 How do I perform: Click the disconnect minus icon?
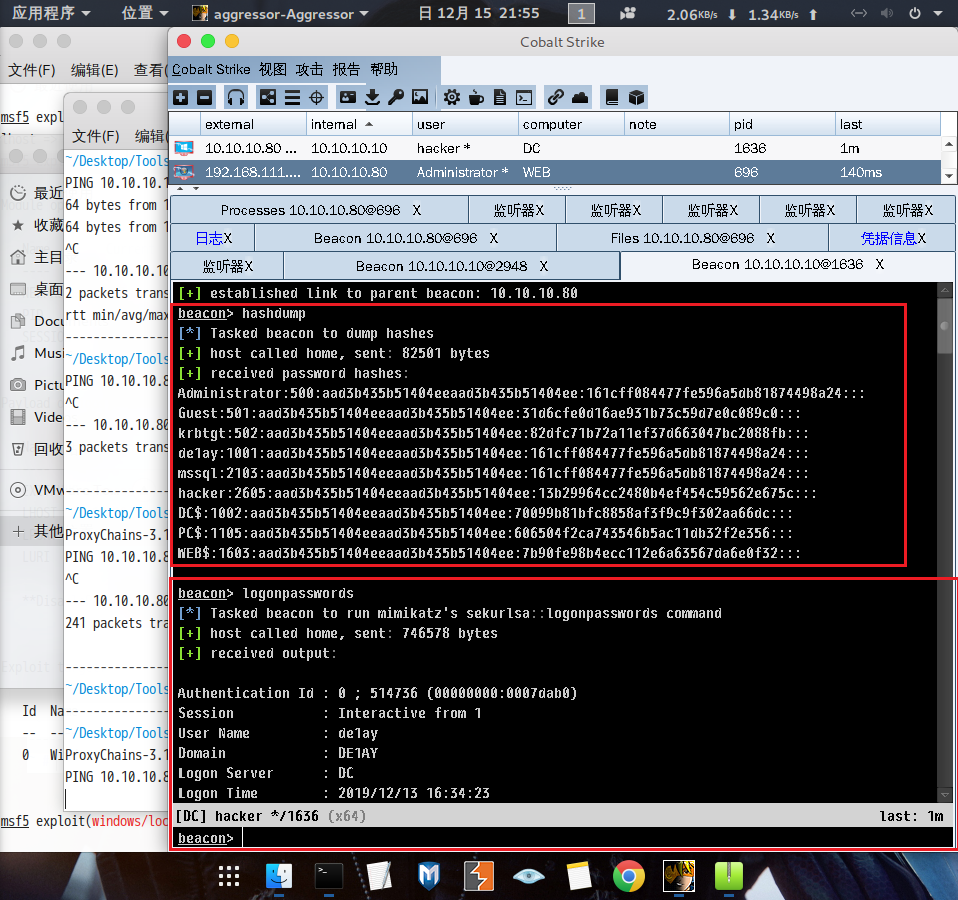[x=205, y=97]
